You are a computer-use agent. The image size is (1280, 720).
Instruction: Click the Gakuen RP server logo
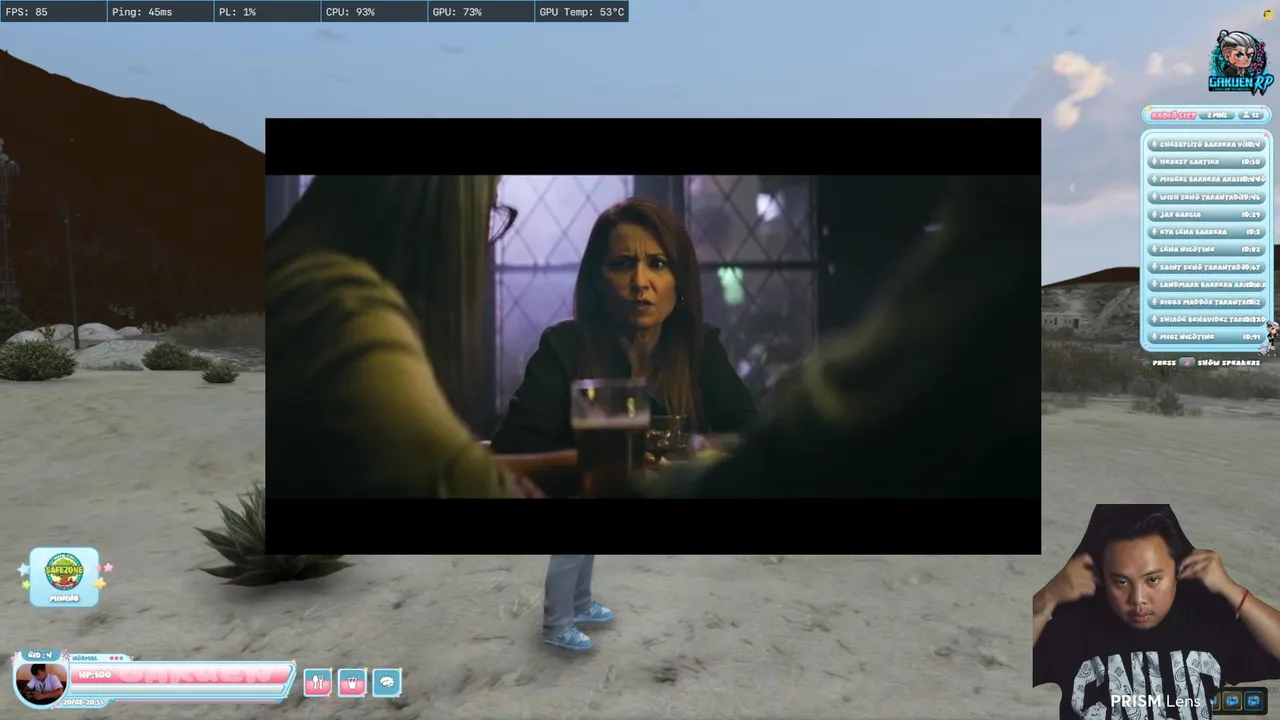point(1239,63)
